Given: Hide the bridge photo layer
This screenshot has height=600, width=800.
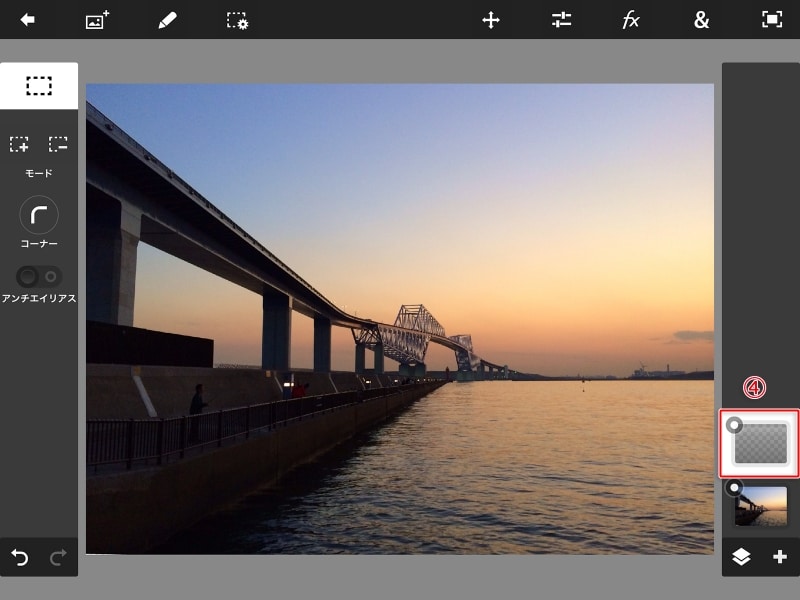Looking at the screenshot, I should (x=735, y=488).
